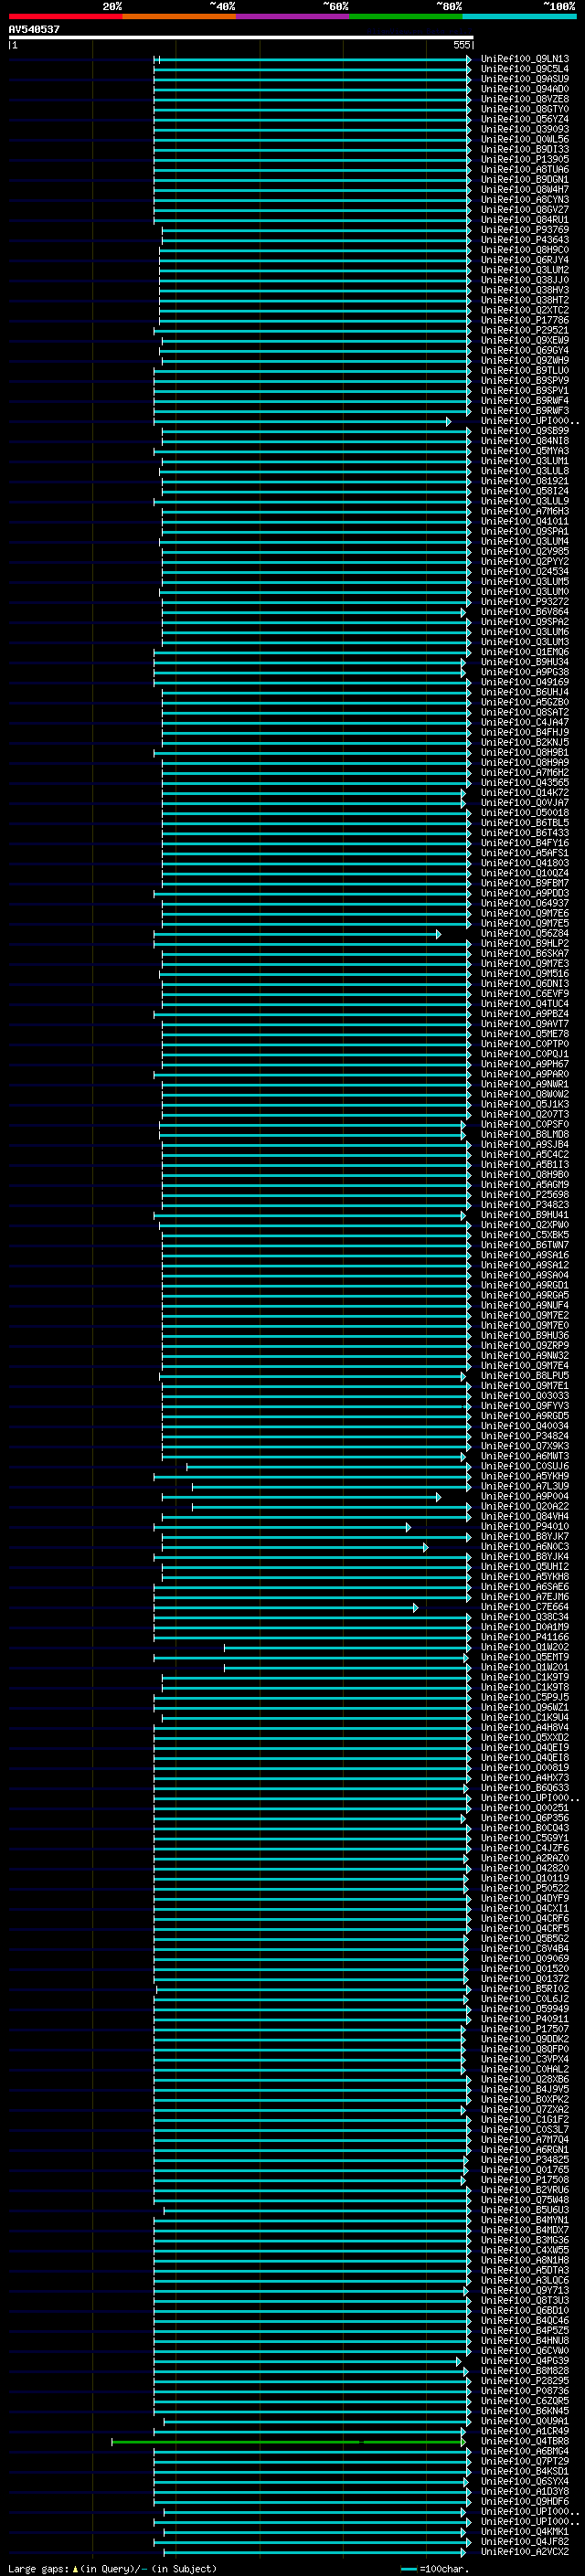Open hit UniRef100_Q96WZ1

pyautogui.click(x=525, y=1707)
